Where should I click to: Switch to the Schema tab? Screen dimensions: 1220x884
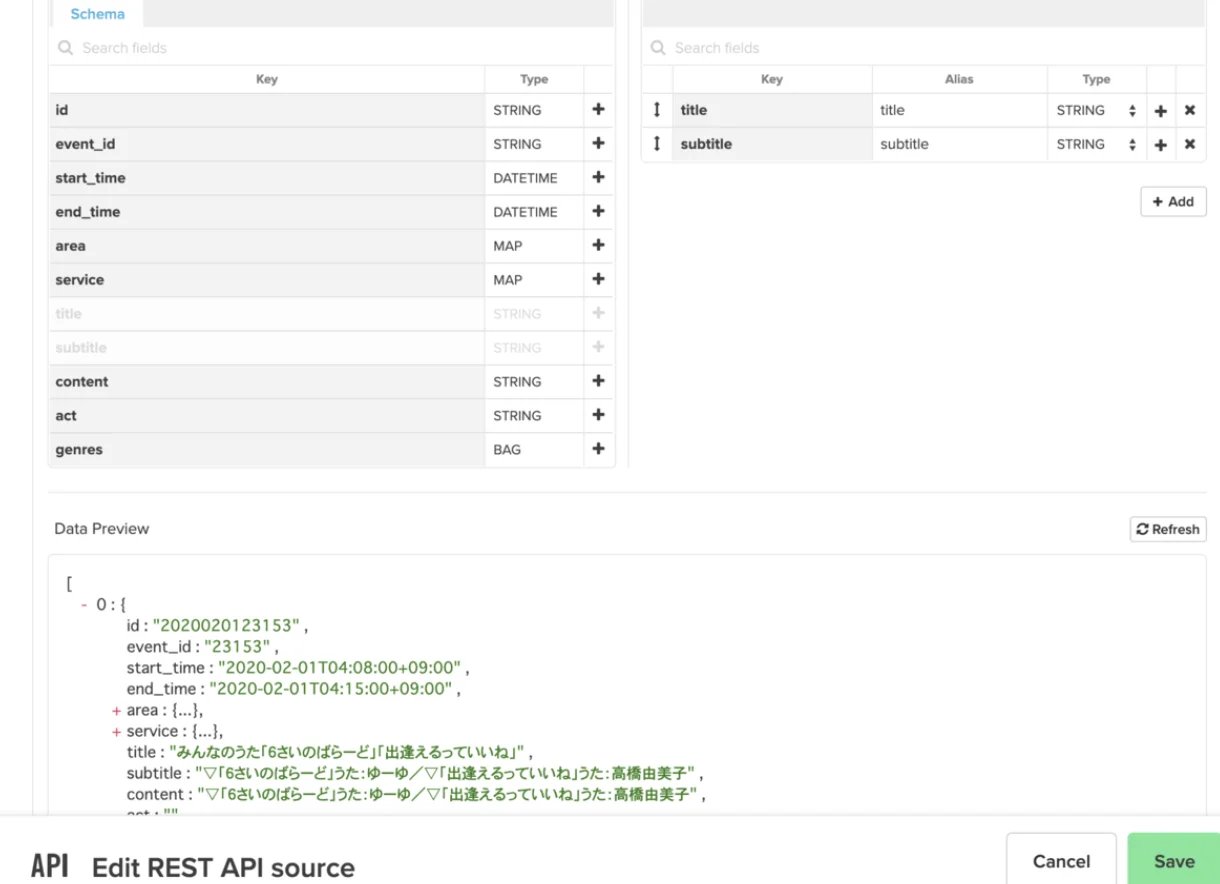click(x=97, y=14)
